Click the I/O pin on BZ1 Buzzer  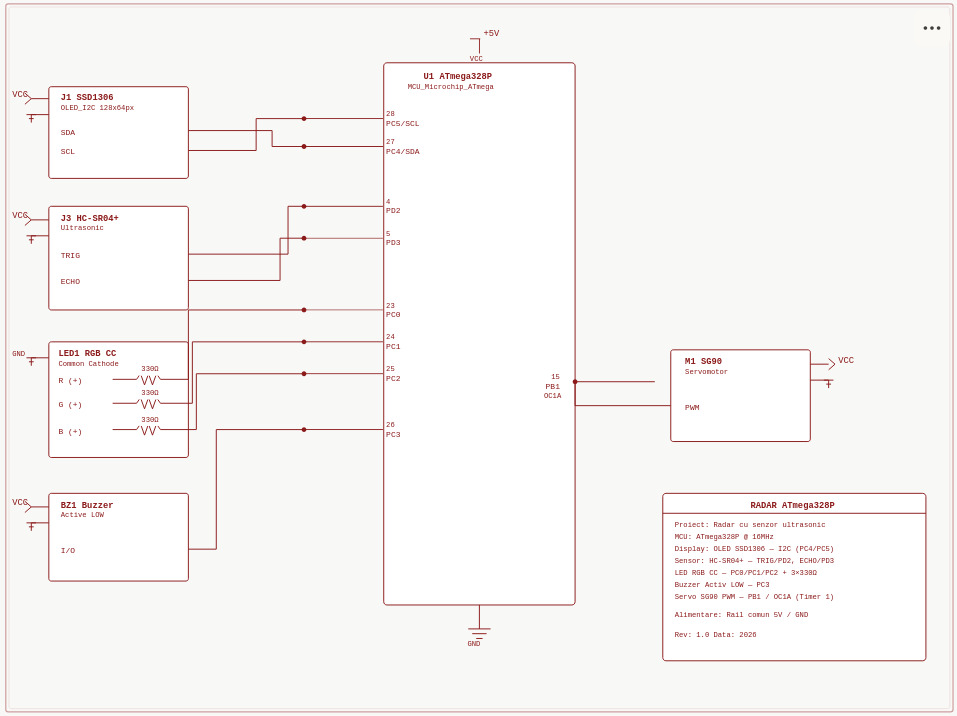pyautogui.click(x=68, y=551)
